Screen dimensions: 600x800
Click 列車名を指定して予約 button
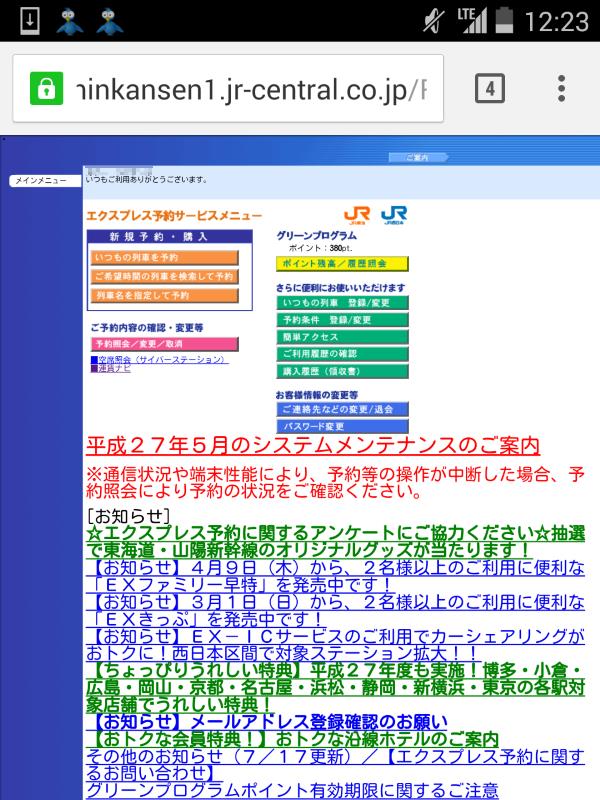point(164,295)
